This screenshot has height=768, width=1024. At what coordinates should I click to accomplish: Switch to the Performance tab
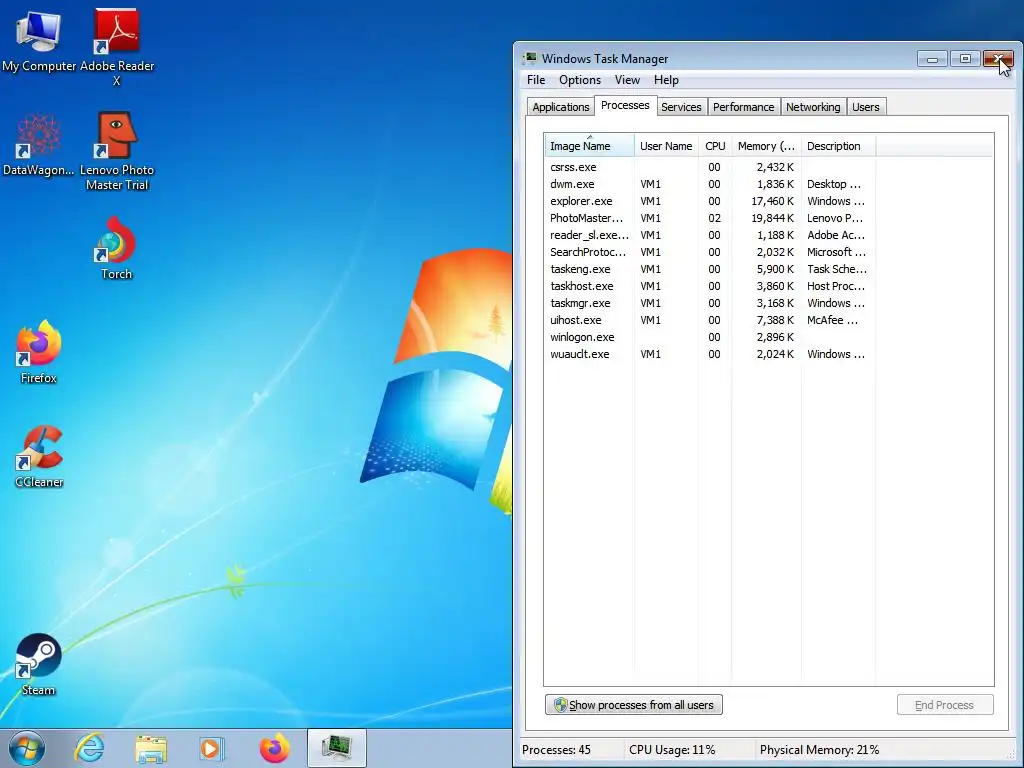click(743, 107)
